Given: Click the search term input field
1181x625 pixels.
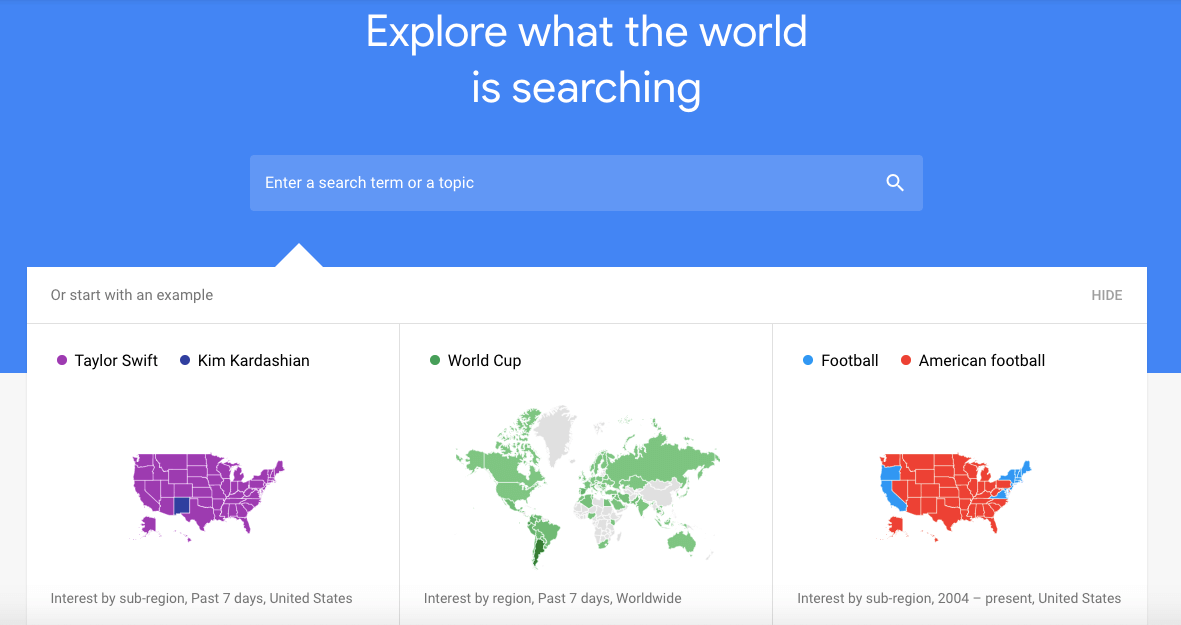Looking at the screenshot, I should click(560, 183).
